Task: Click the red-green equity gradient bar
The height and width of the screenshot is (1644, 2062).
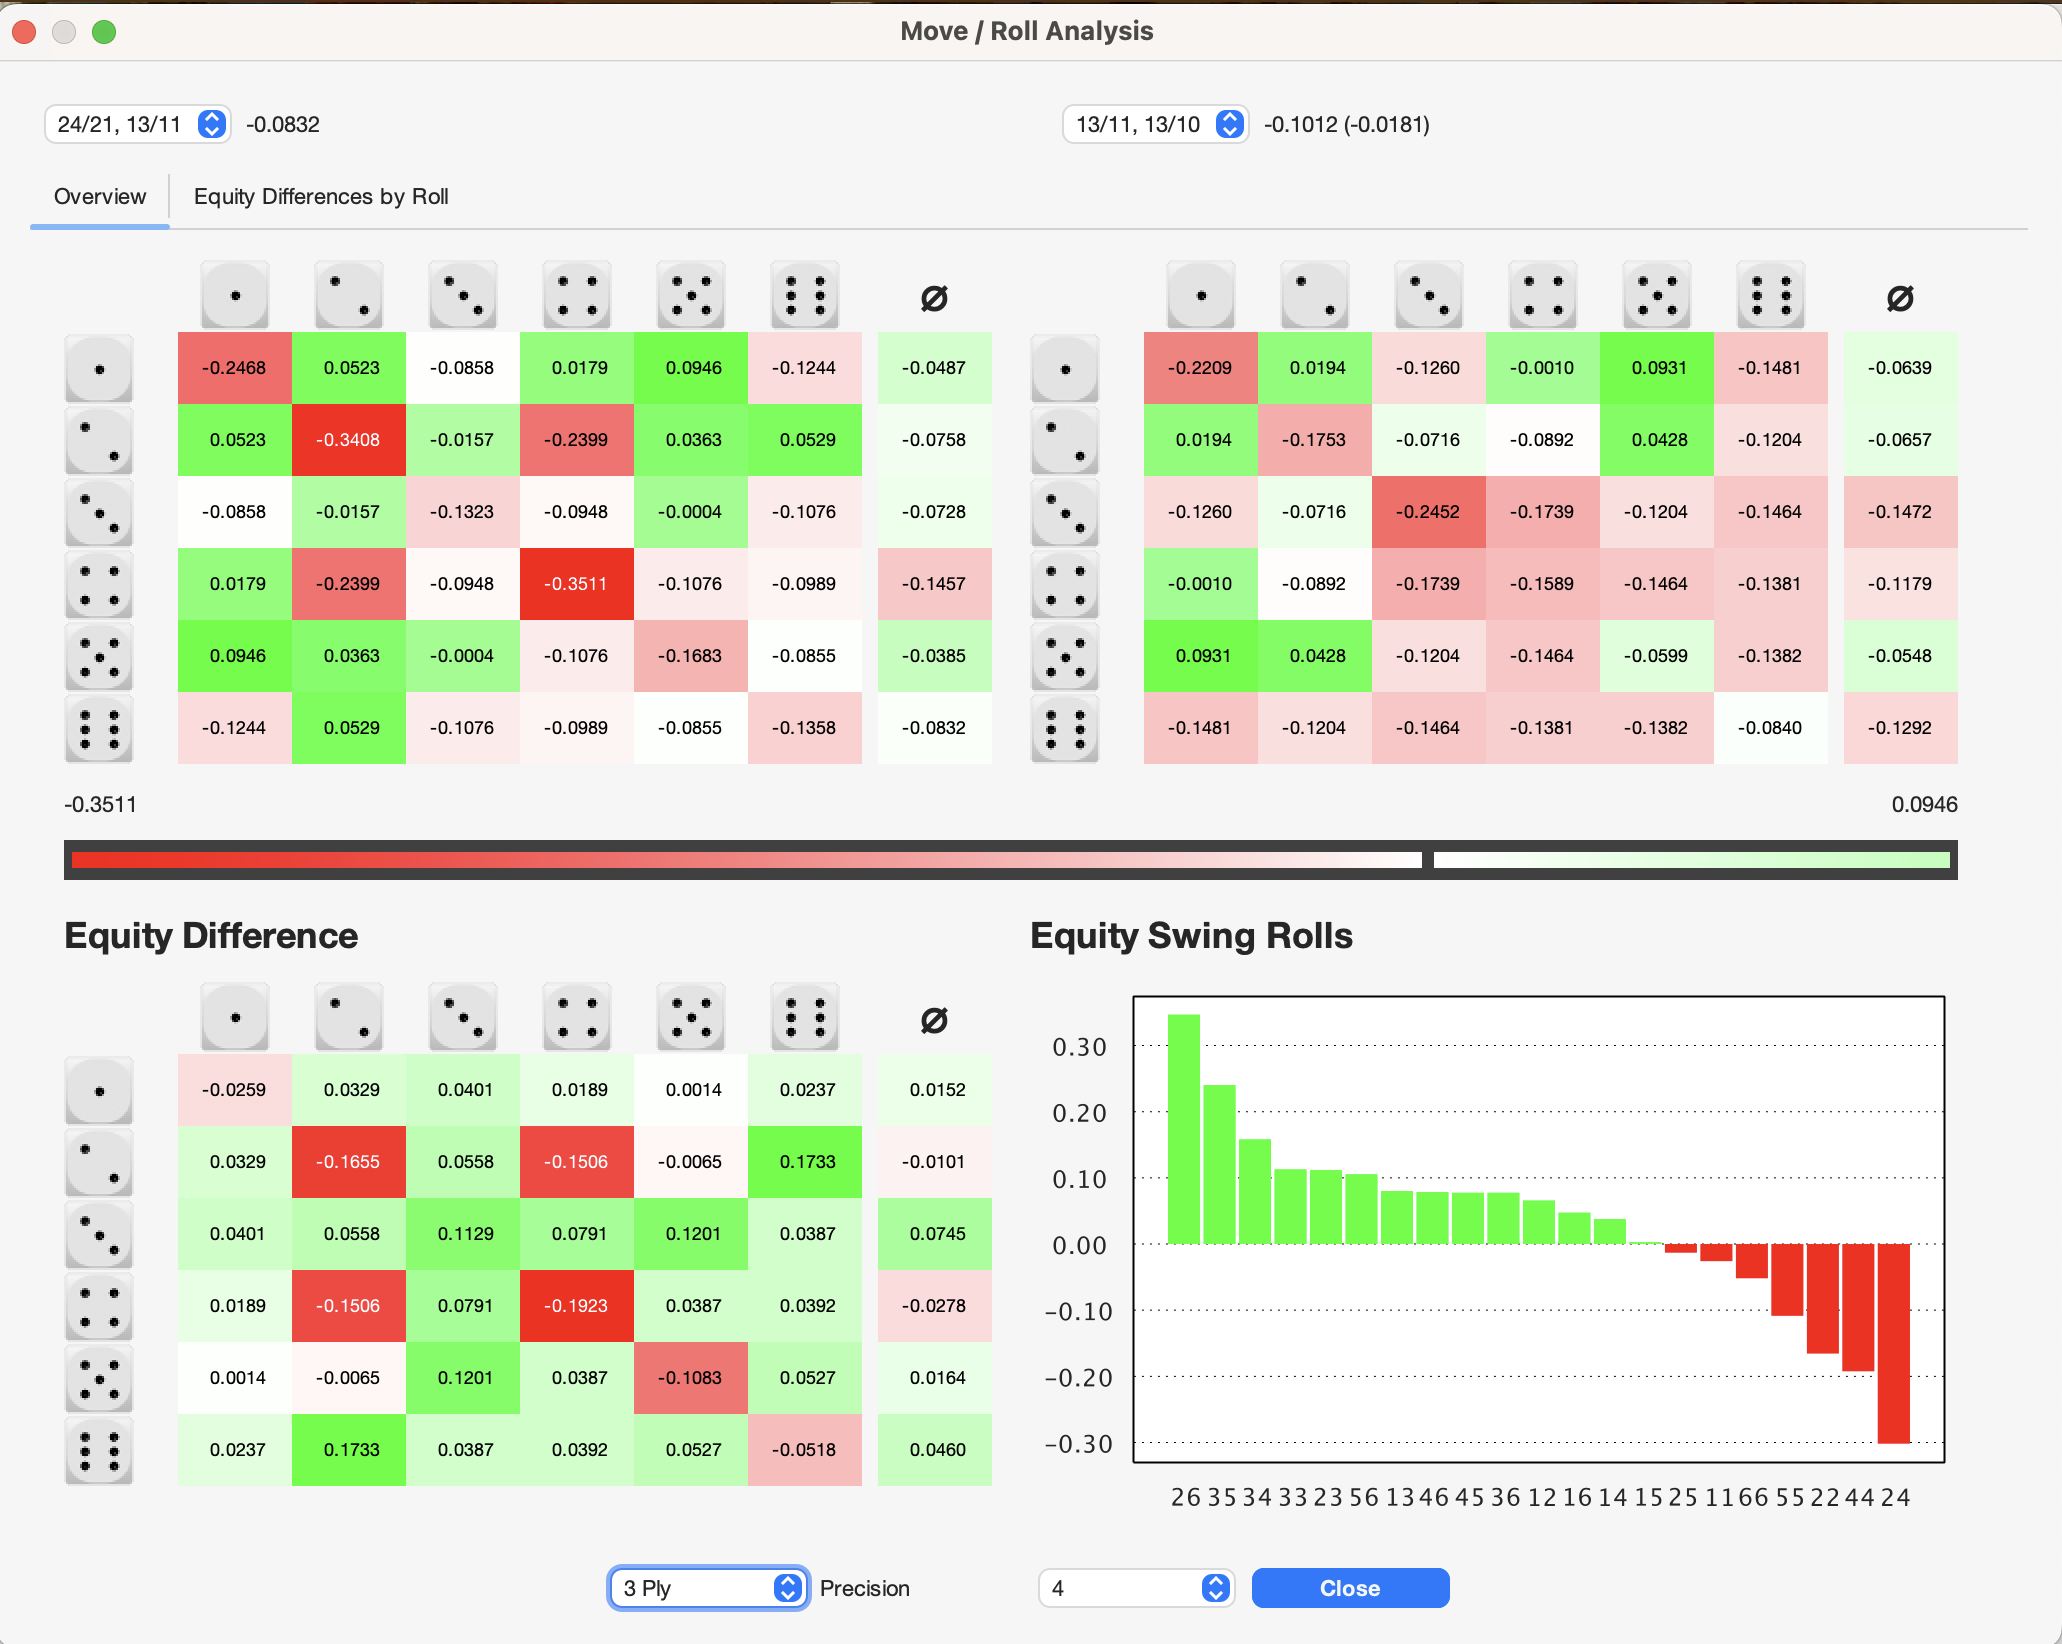Action: pos(1010,860)
